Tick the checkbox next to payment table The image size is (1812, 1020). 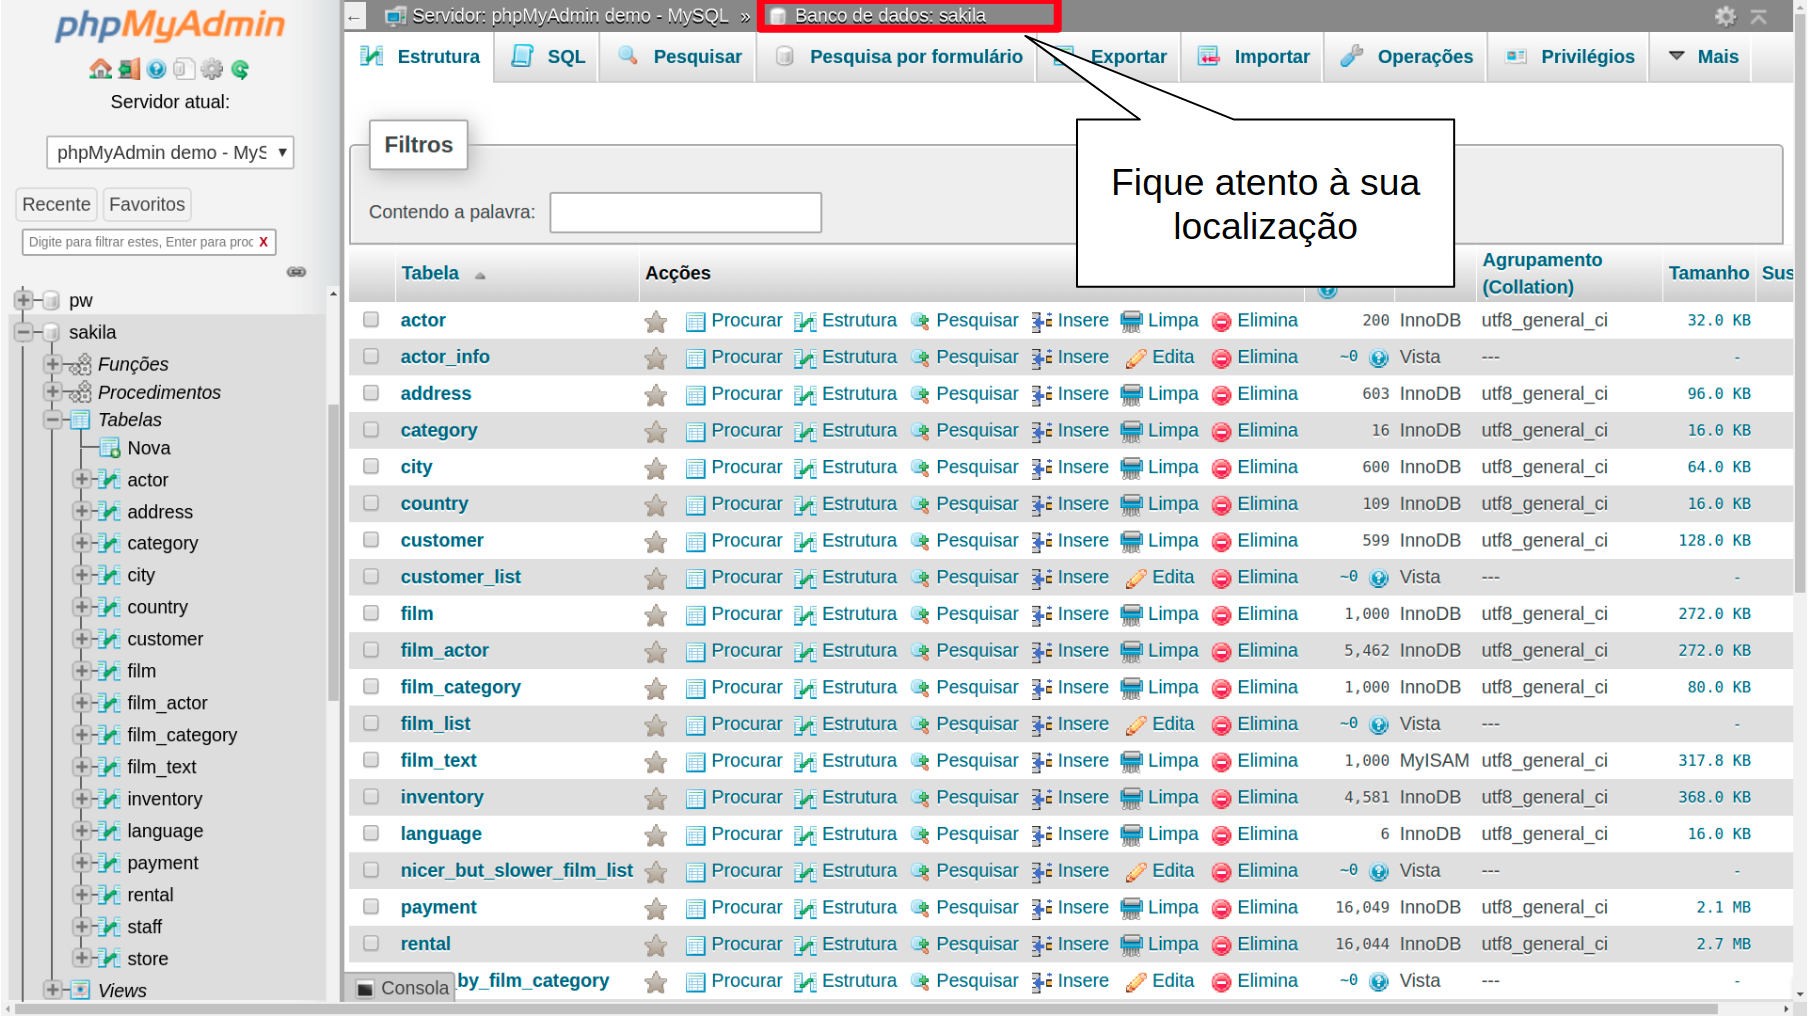[x=371, y=907]
